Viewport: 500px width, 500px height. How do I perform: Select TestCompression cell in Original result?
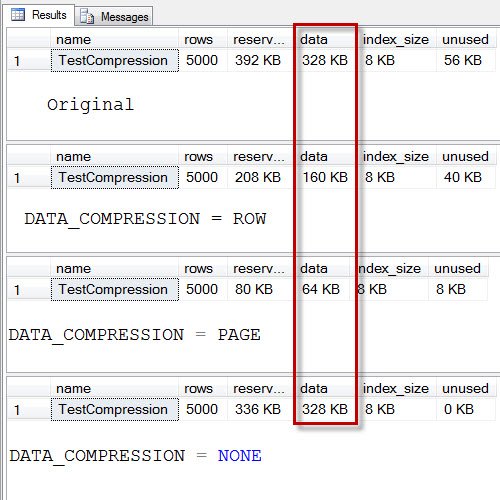[115, 60]
